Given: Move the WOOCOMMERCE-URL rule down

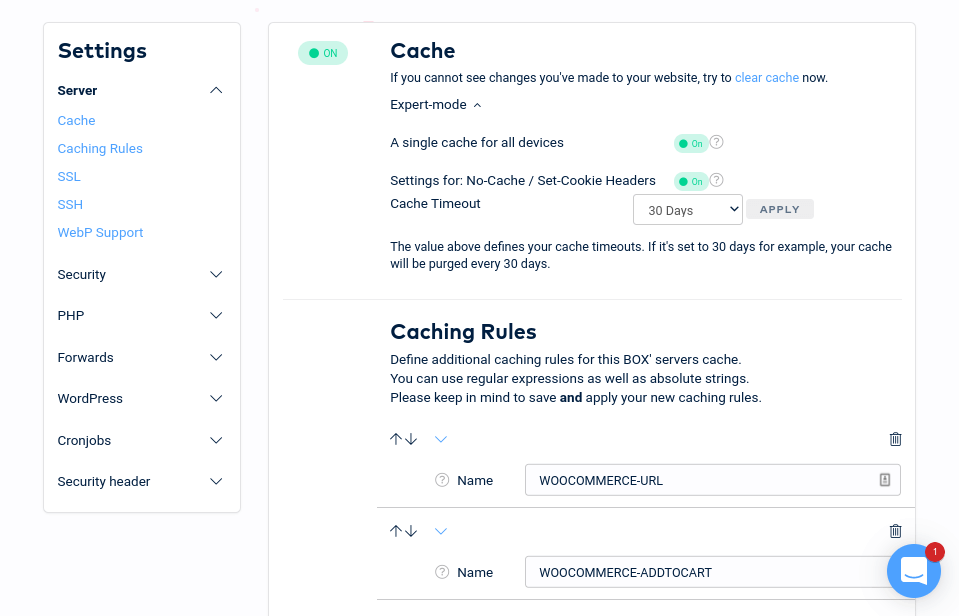Looking at the screenshot, I should coord(412,439).
